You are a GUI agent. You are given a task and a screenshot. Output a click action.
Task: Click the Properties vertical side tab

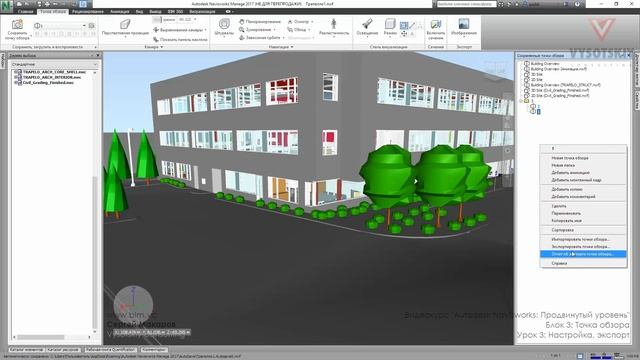click(637, 101)
